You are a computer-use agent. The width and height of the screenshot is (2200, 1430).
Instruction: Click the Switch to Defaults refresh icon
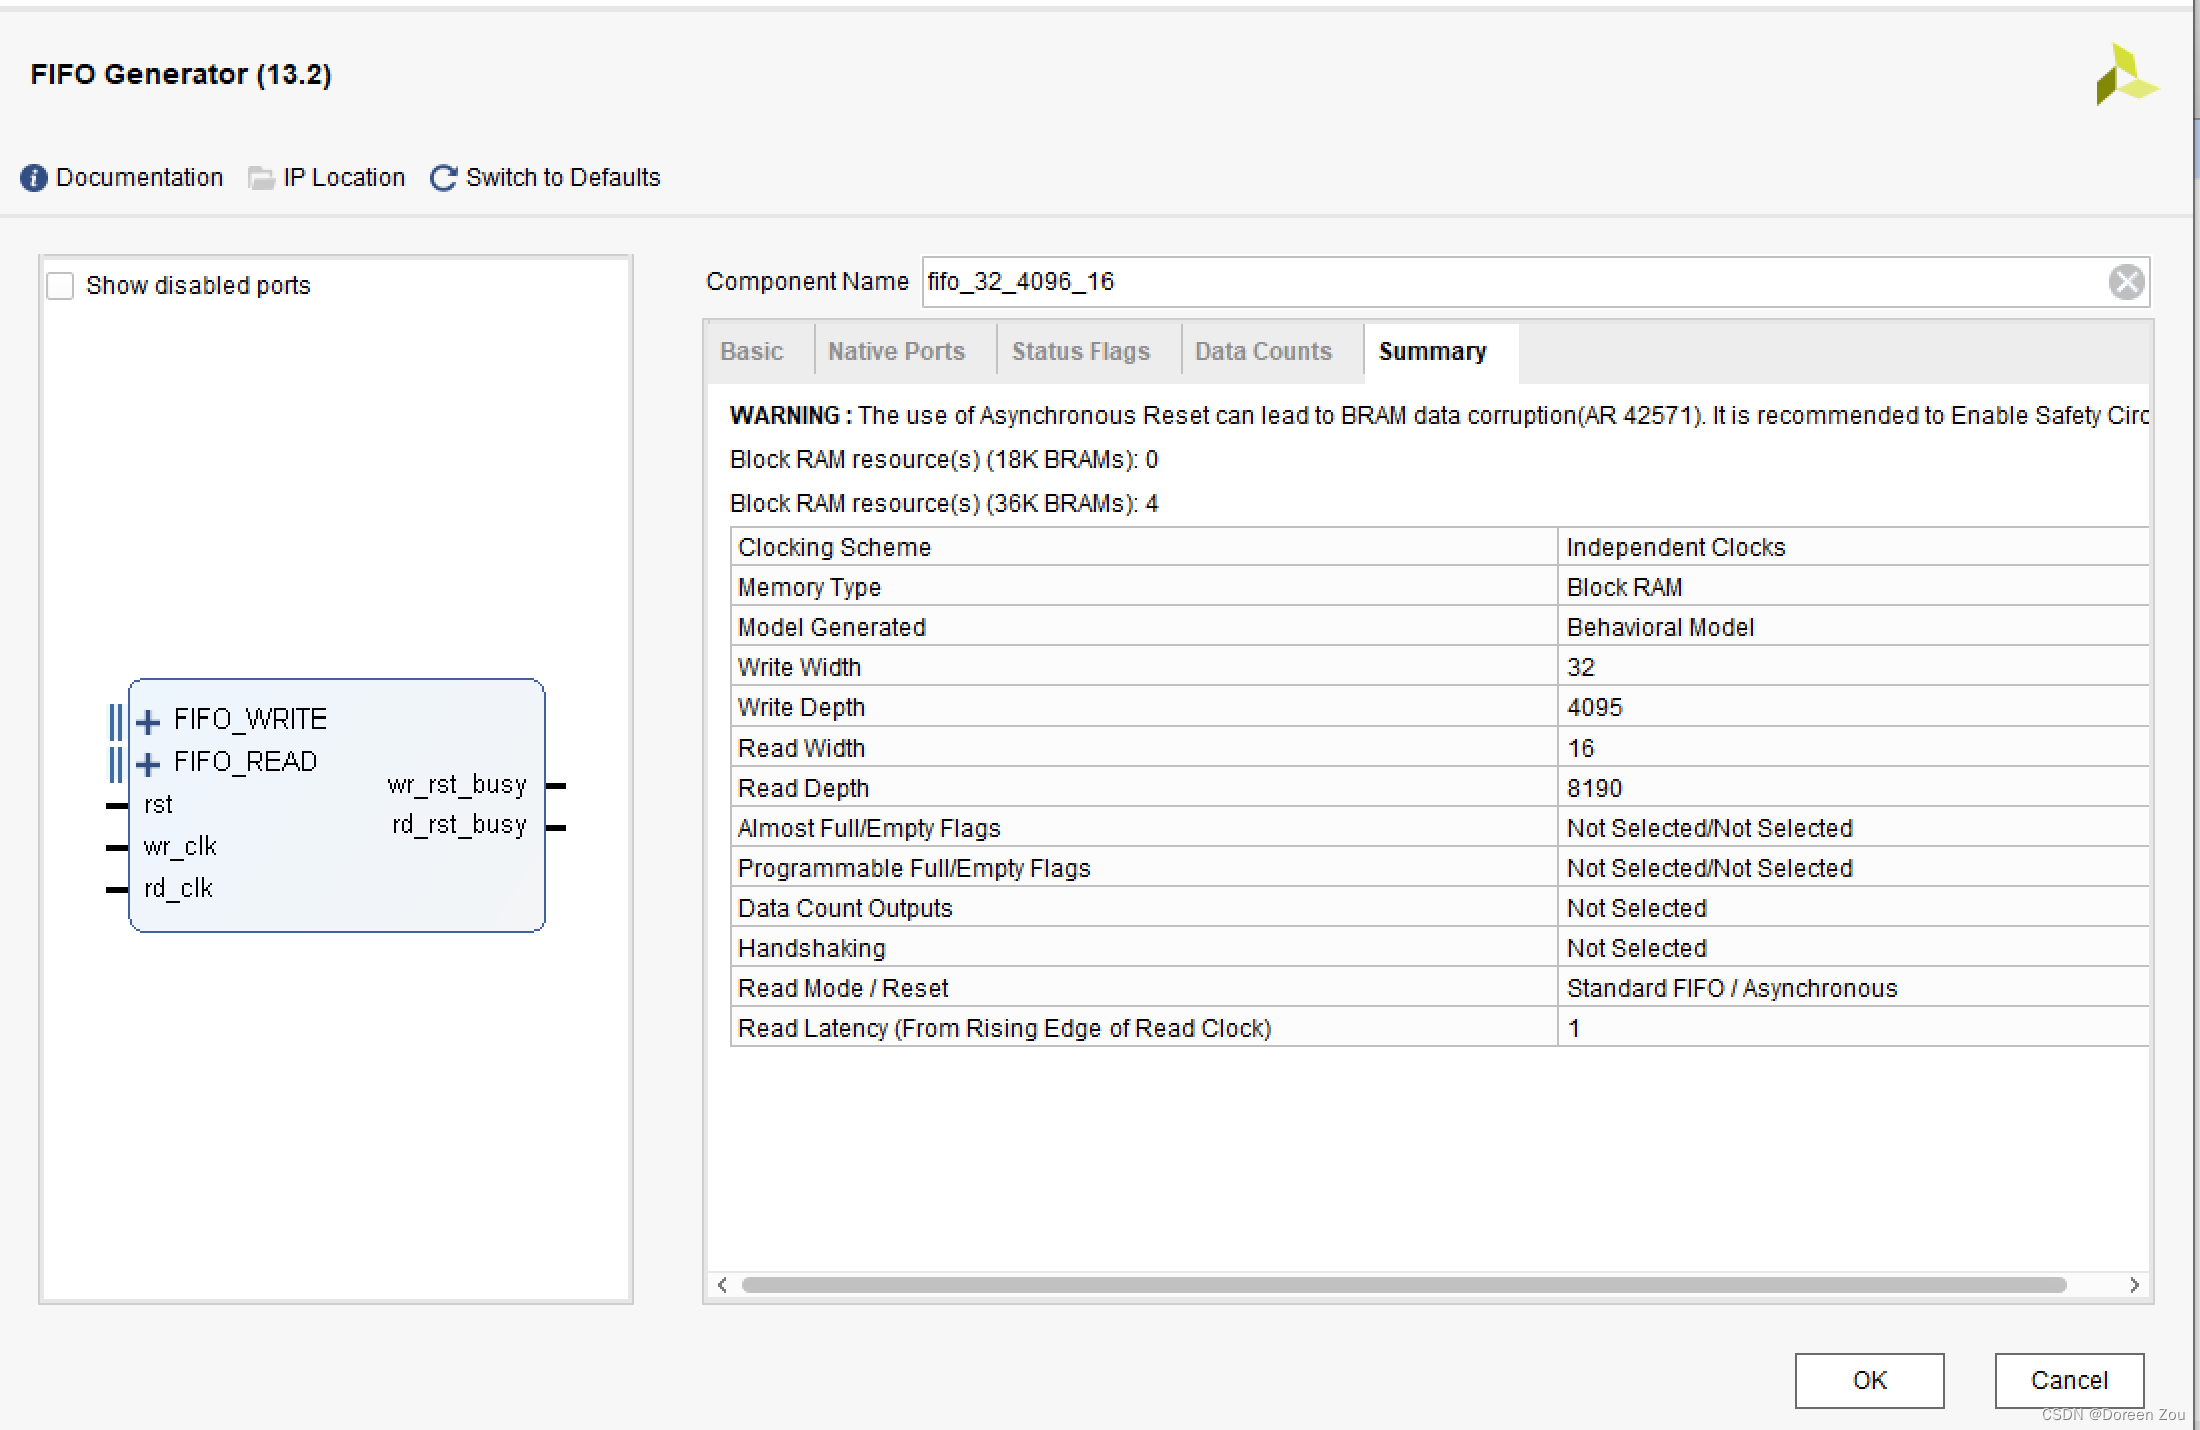pos(443,178)
